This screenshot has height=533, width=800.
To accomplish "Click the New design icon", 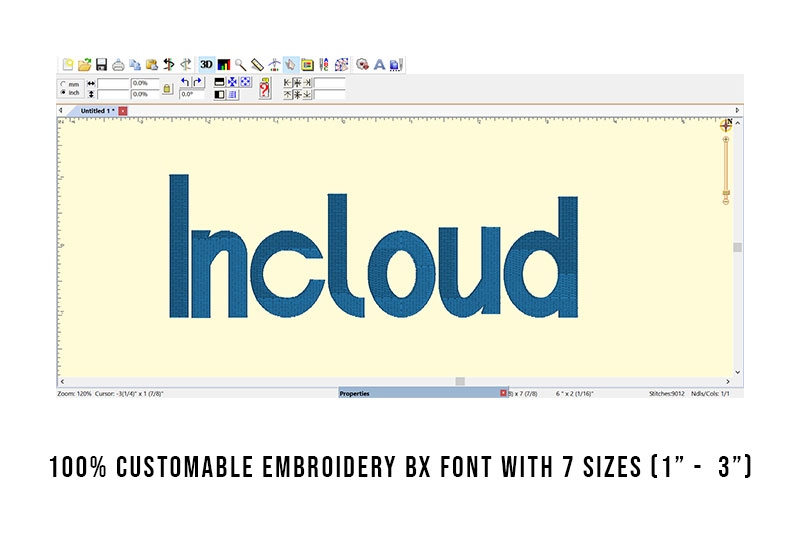I will pyautogui.click(x=68, y=65).
